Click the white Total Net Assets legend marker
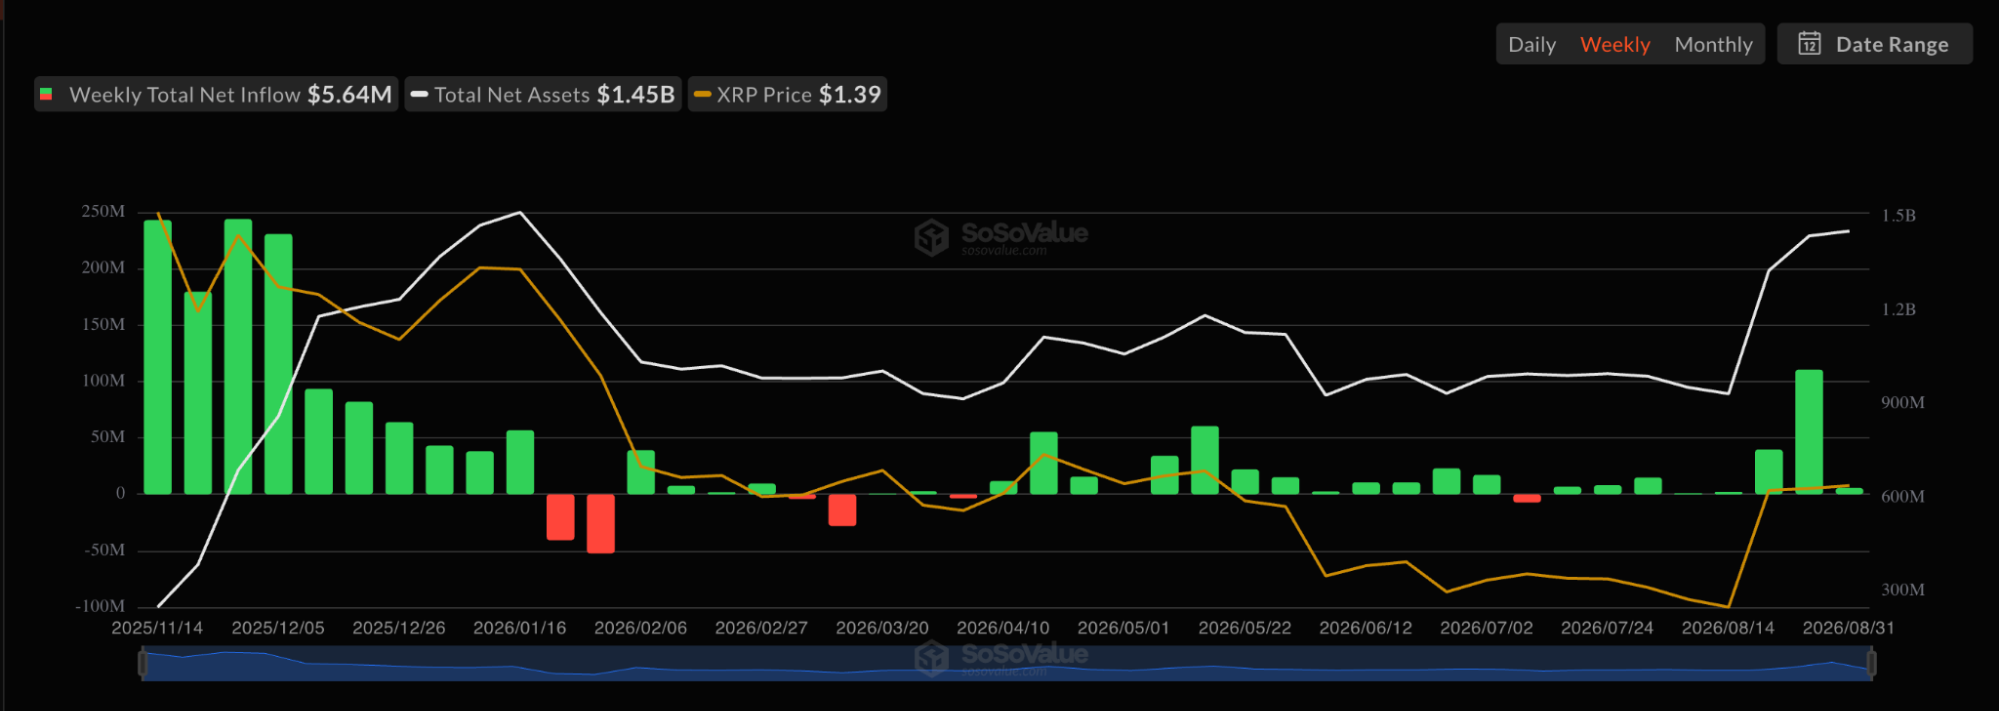The height and width of the screenshot is (711, 1999). tap(419, 95)
